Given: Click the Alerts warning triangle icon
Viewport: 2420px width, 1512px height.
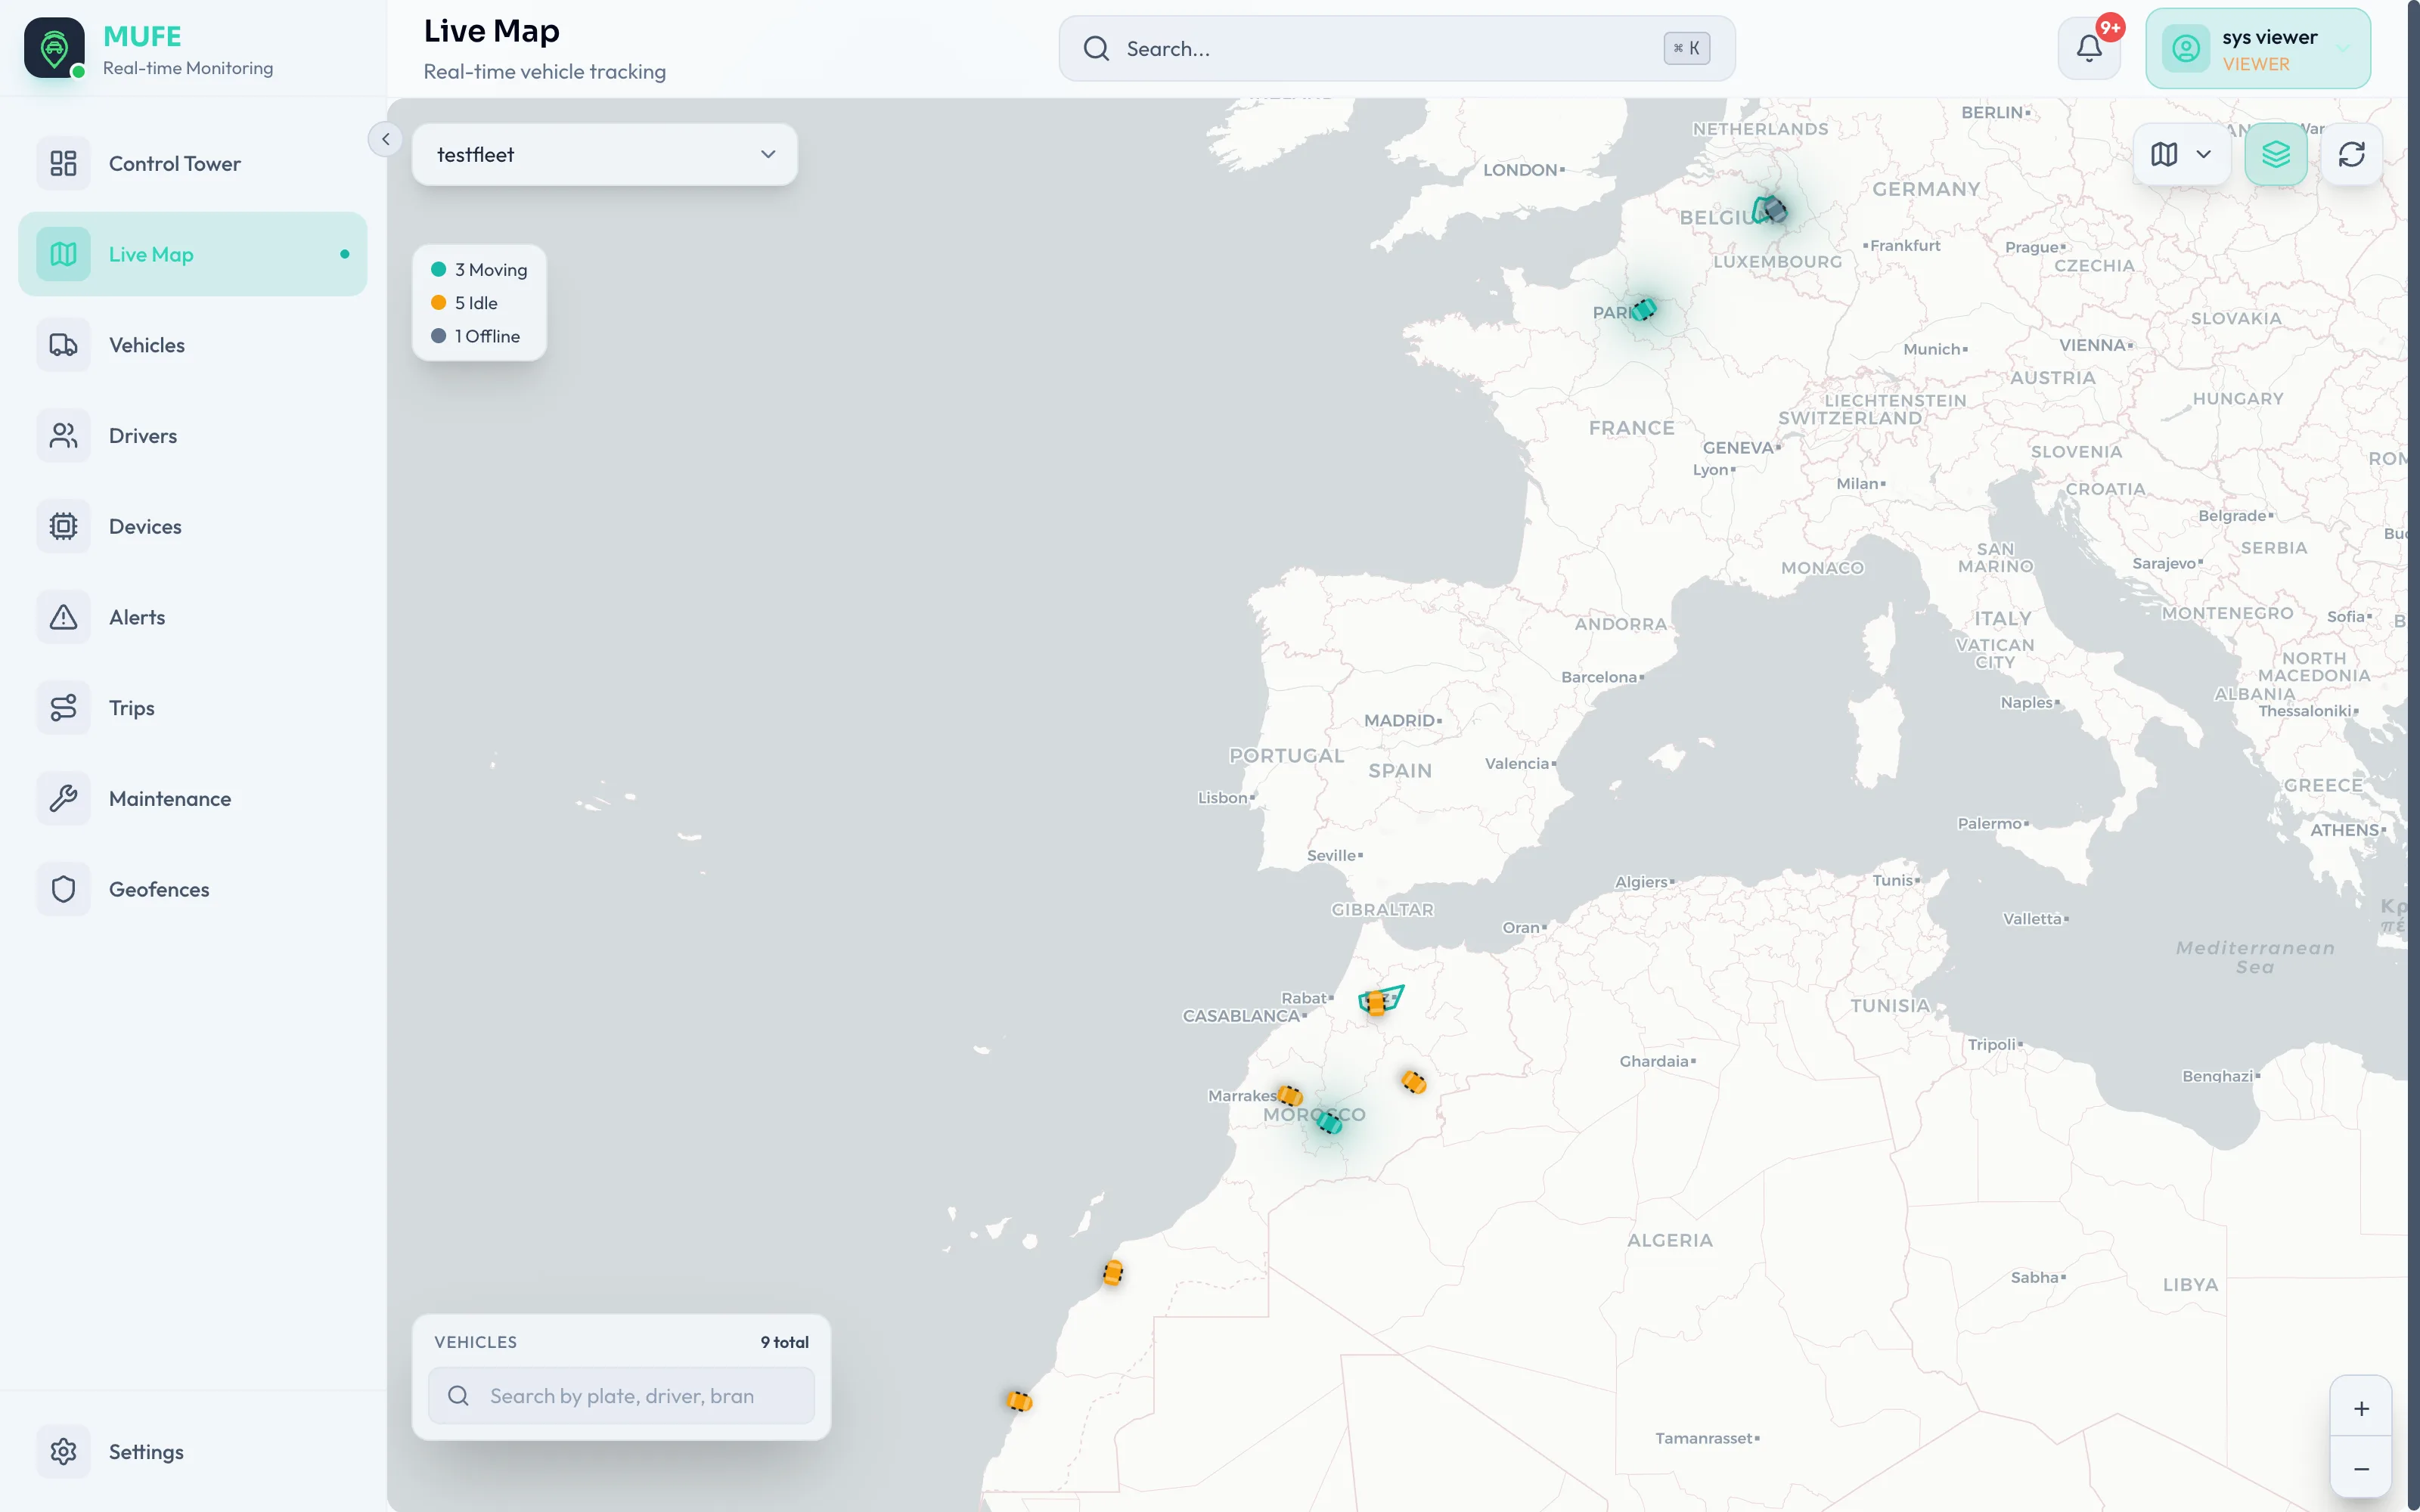Looking at the screenshot, I should coord(63,617).
